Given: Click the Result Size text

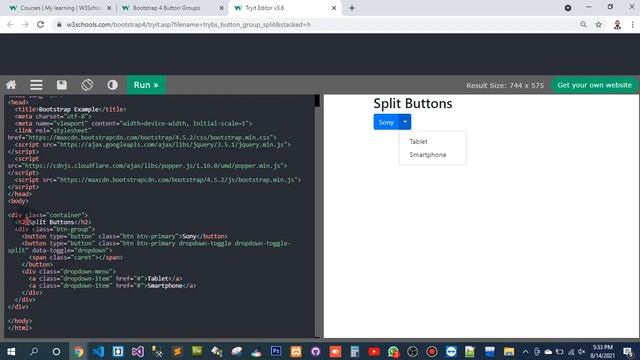Looking at the screenshot, I should (505, 85).
